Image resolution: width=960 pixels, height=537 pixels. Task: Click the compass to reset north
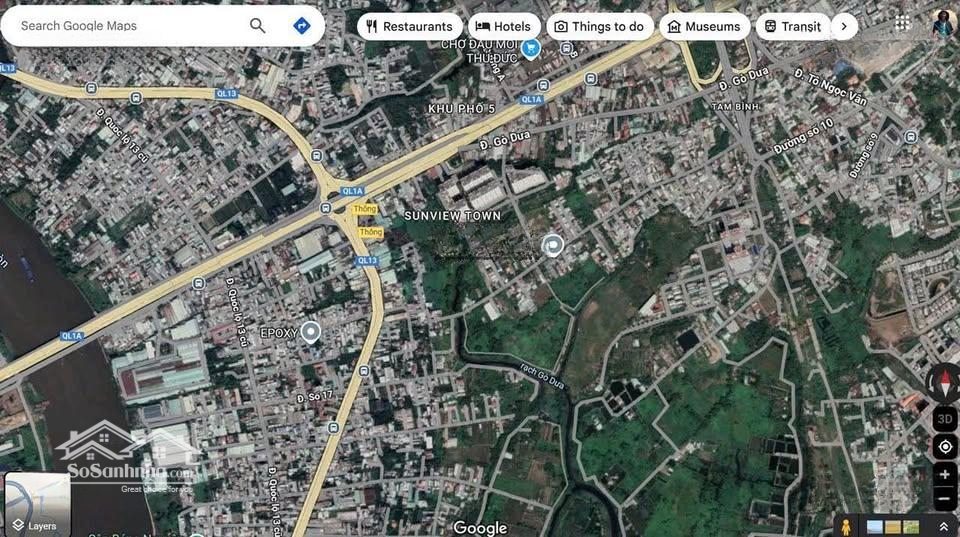[944, 383]
